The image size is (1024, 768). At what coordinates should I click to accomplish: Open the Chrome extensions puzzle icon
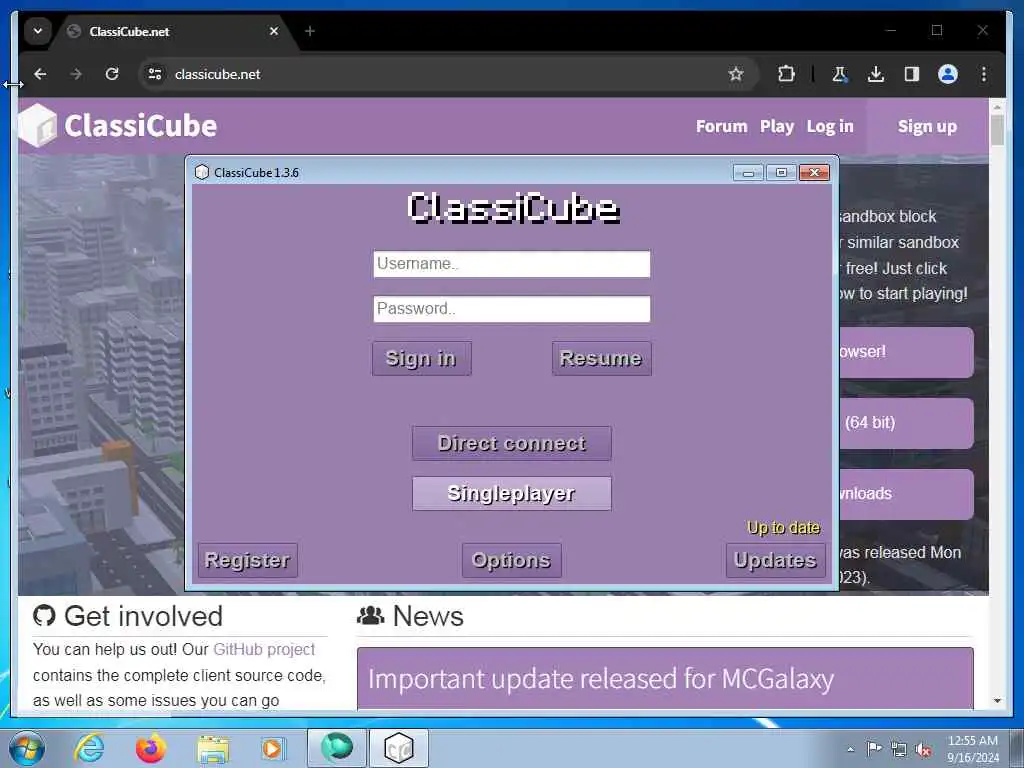(x=786, y=74)
